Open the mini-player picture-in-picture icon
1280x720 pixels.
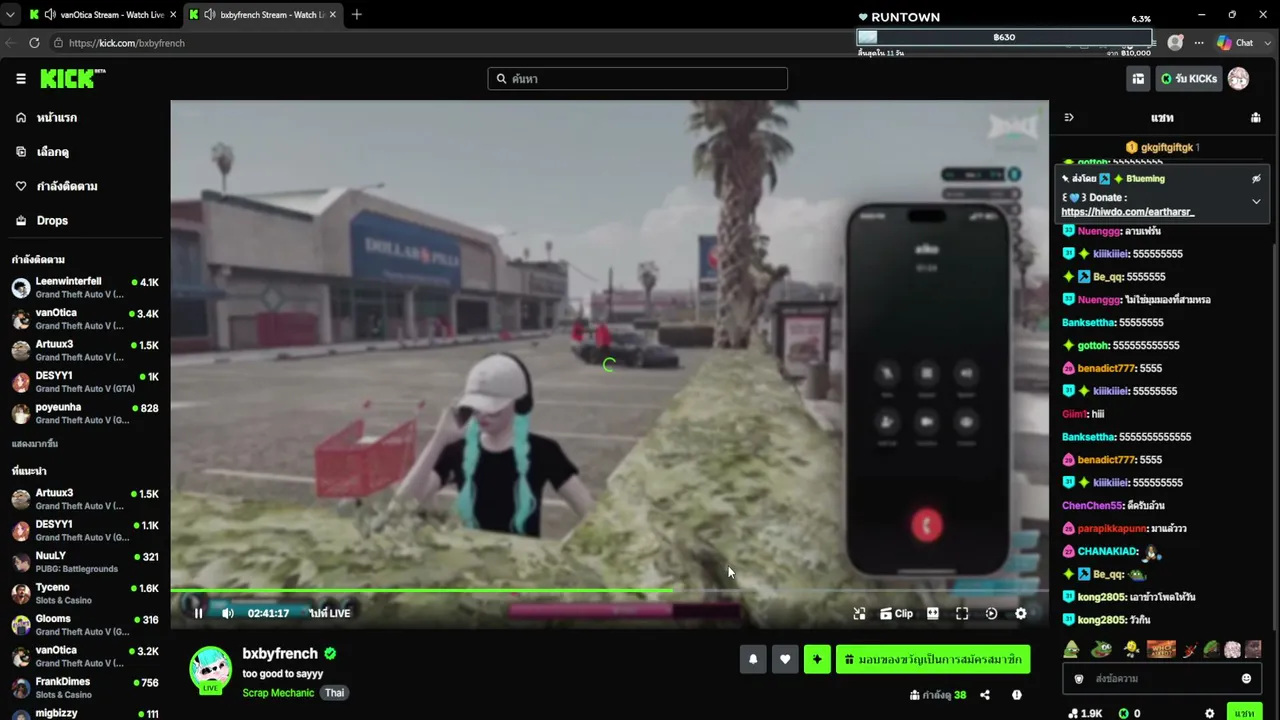(859, 613)
